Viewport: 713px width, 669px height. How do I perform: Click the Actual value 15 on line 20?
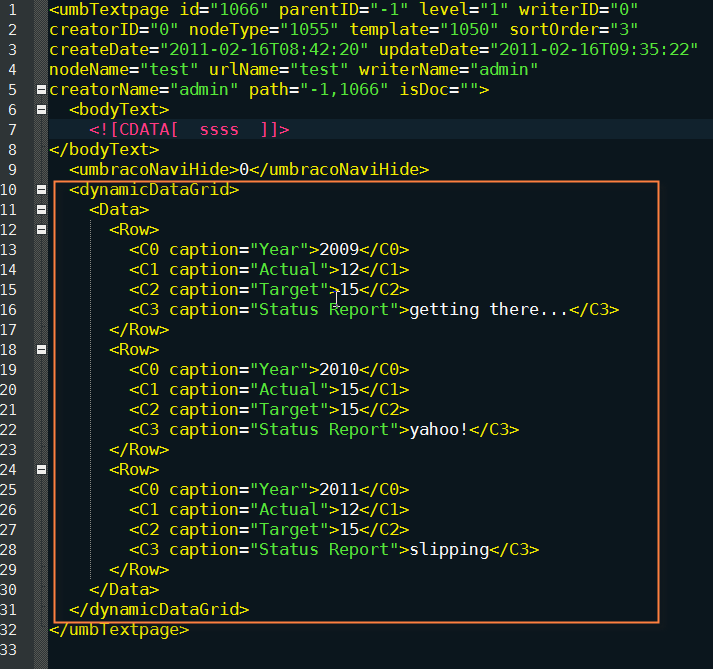349,390
